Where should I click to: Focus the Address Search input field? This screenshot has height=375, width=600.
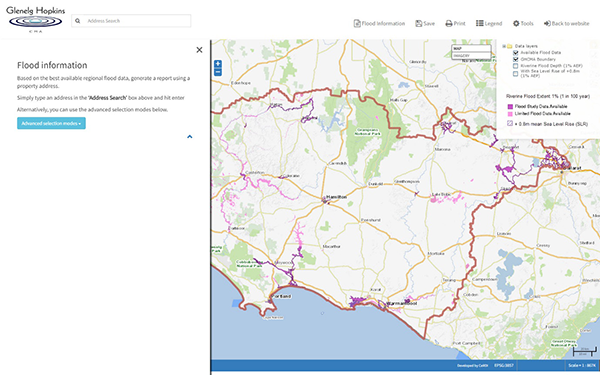pyautogui.click(x=131, y=21)
